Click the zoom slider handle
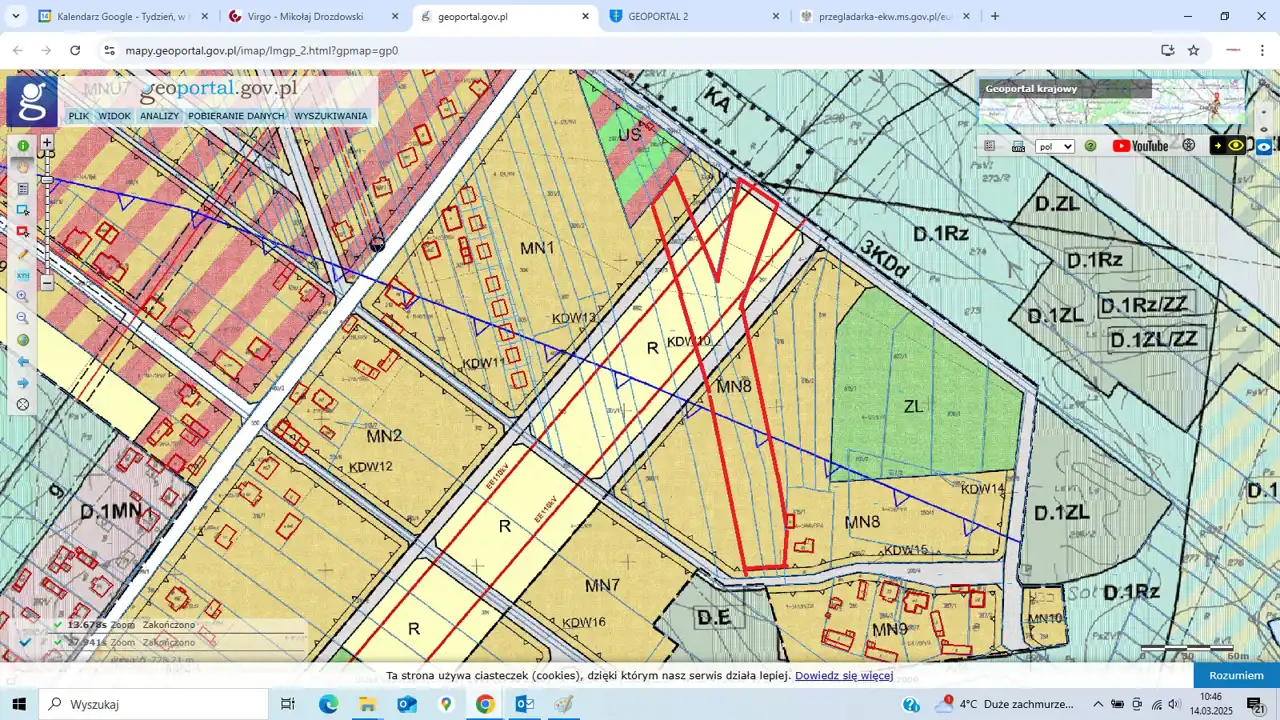 click(x=47, y=180)
